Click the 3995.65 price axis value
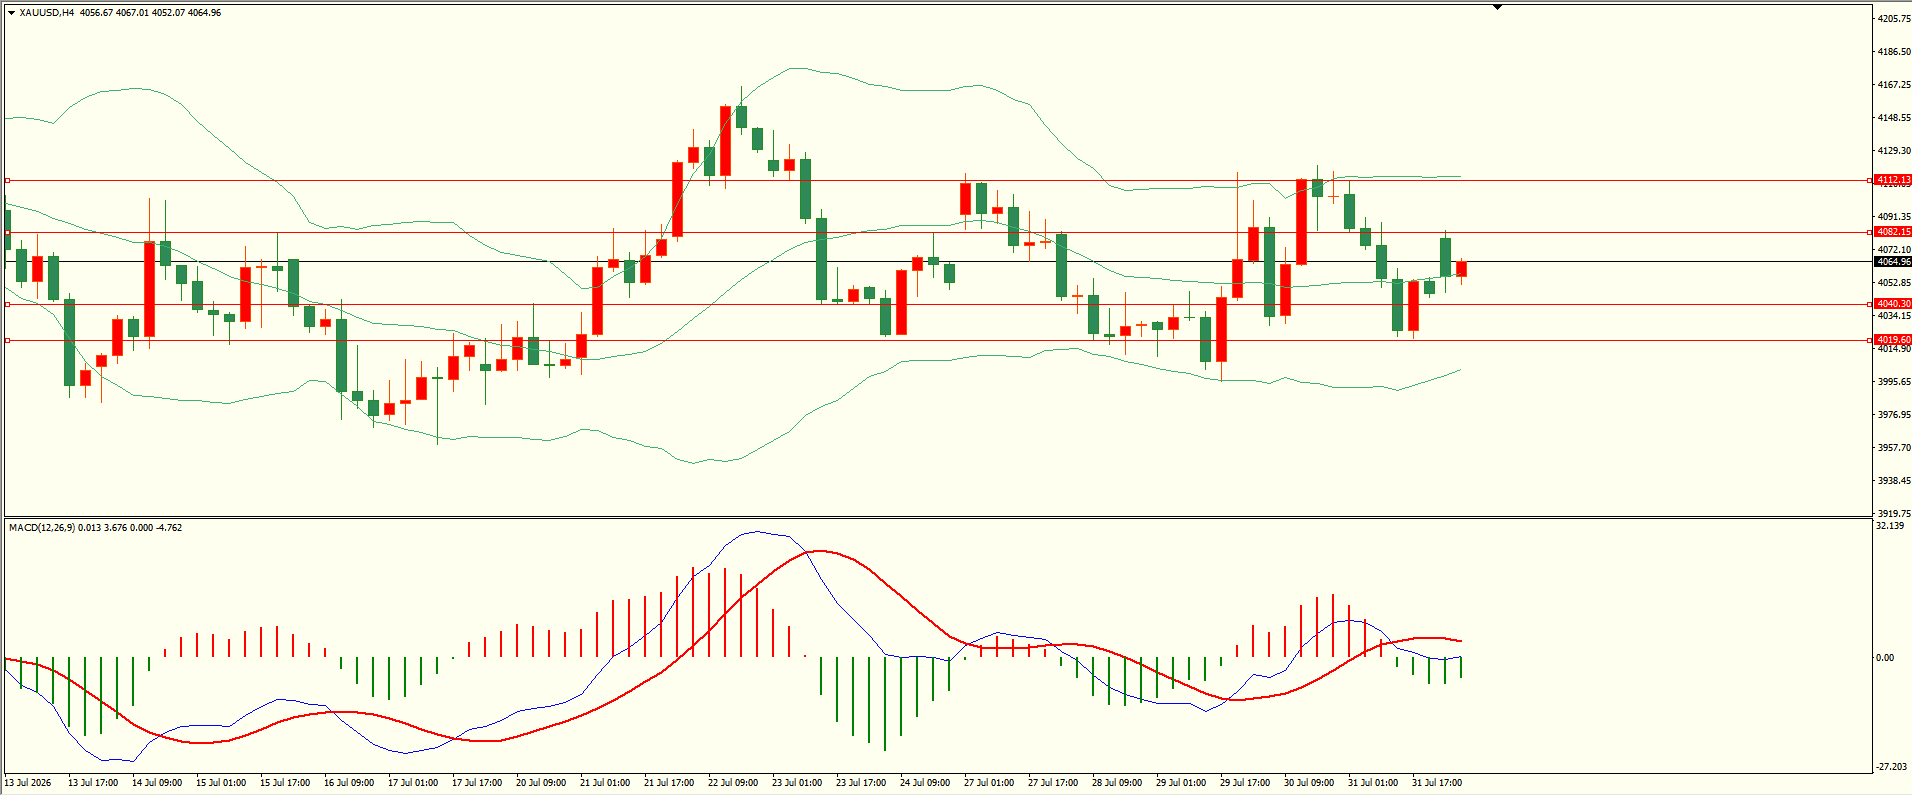This screenshot has height=796, width=1912. click(x=1894, y=382)
